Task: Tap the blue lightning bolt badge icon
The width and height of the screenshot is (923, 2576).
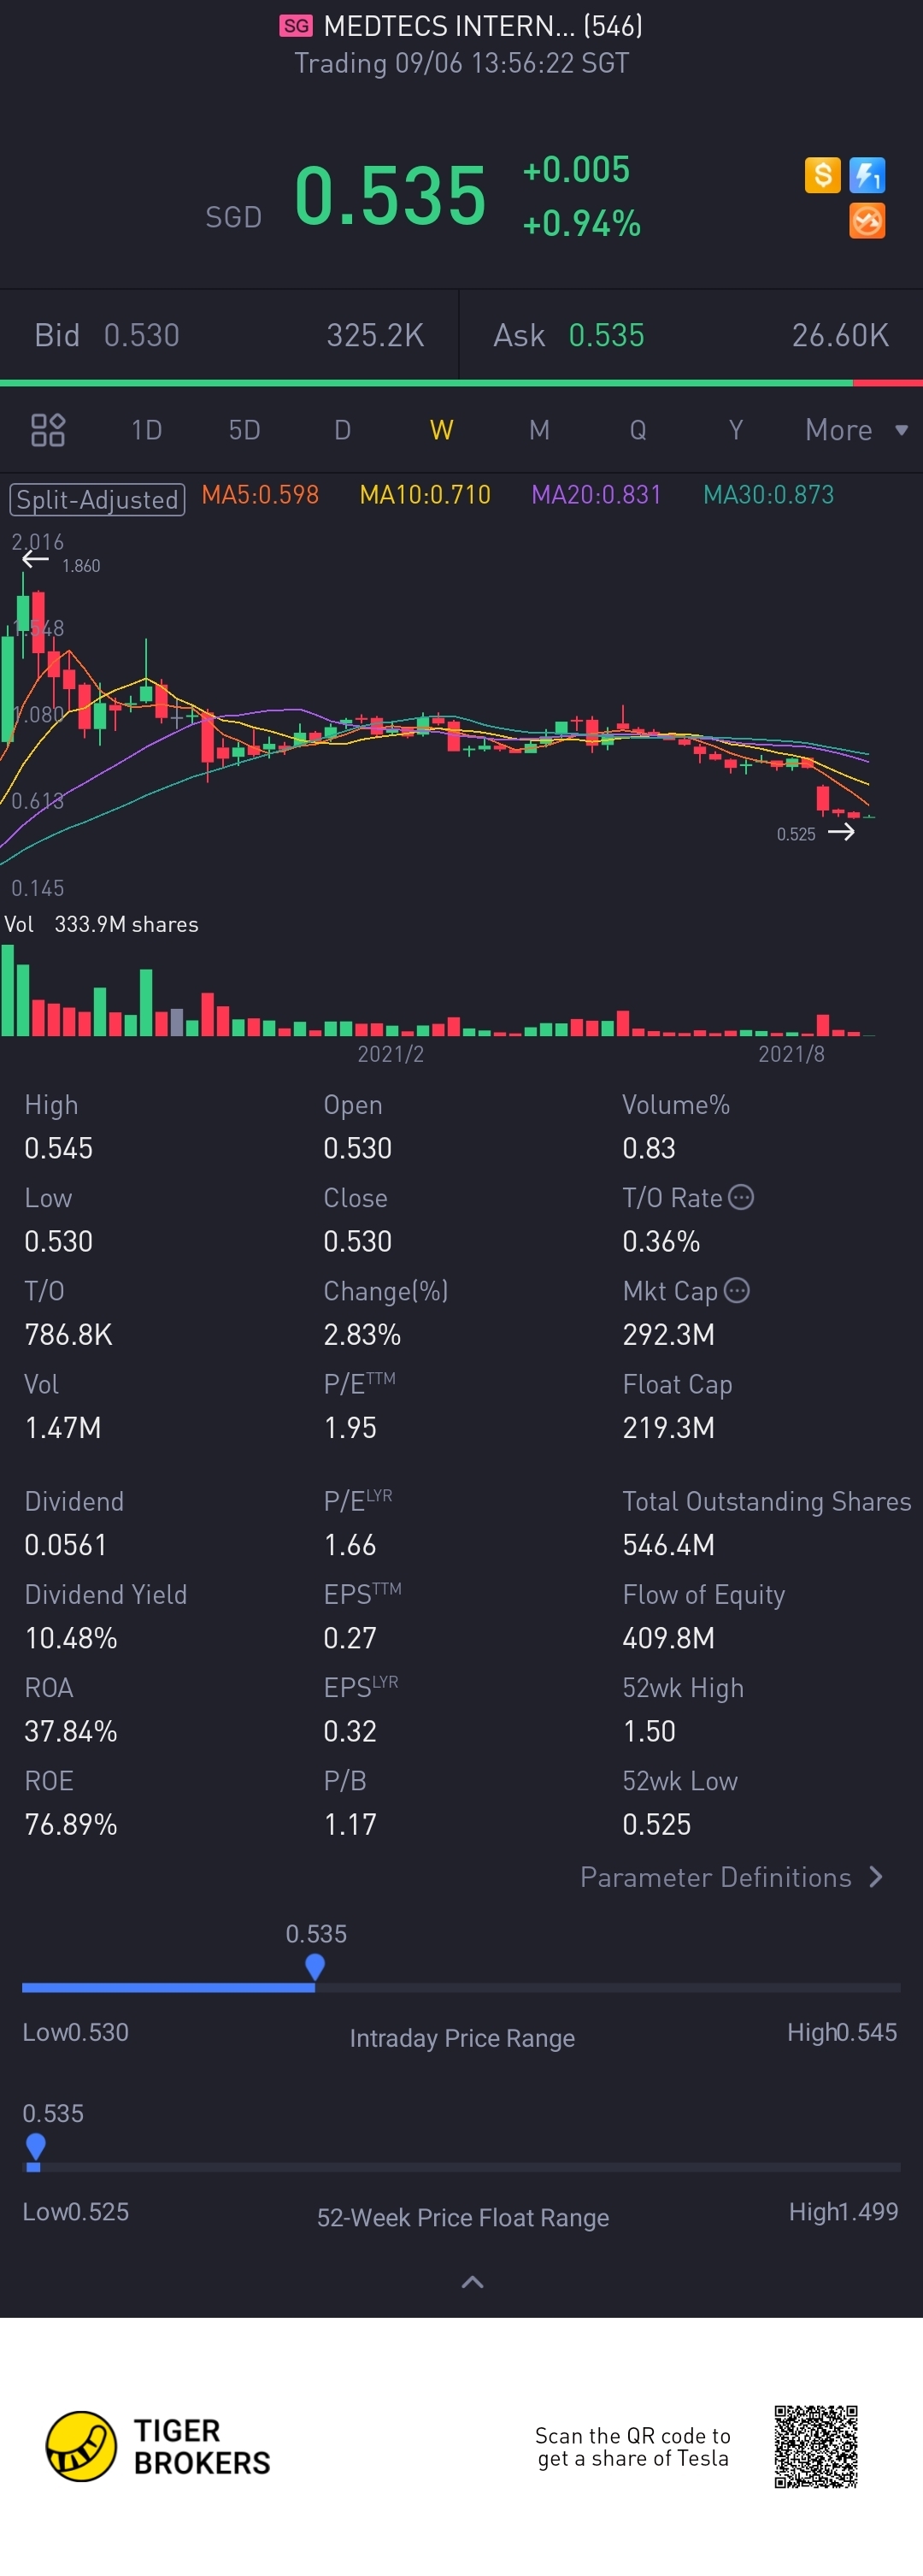Action: pyautogui.click(x=866, y=176)
